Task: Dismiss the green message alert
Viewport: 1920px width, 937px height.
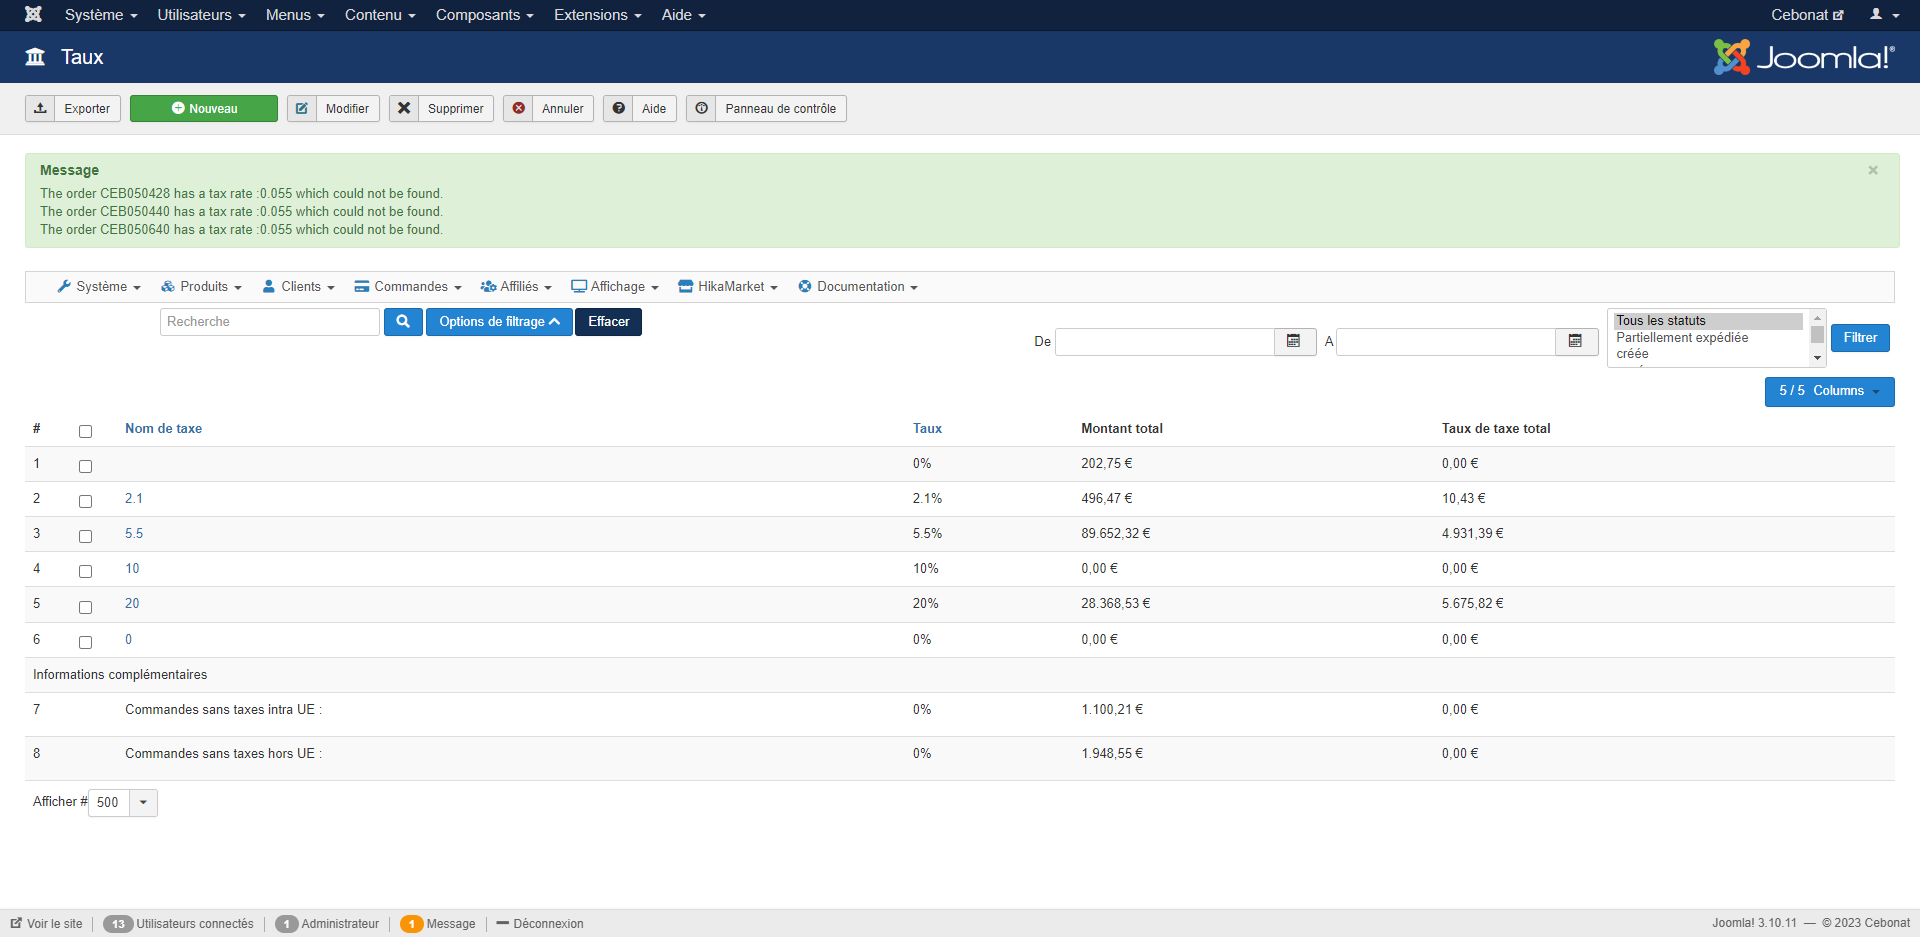Action: coord(1872,171)
